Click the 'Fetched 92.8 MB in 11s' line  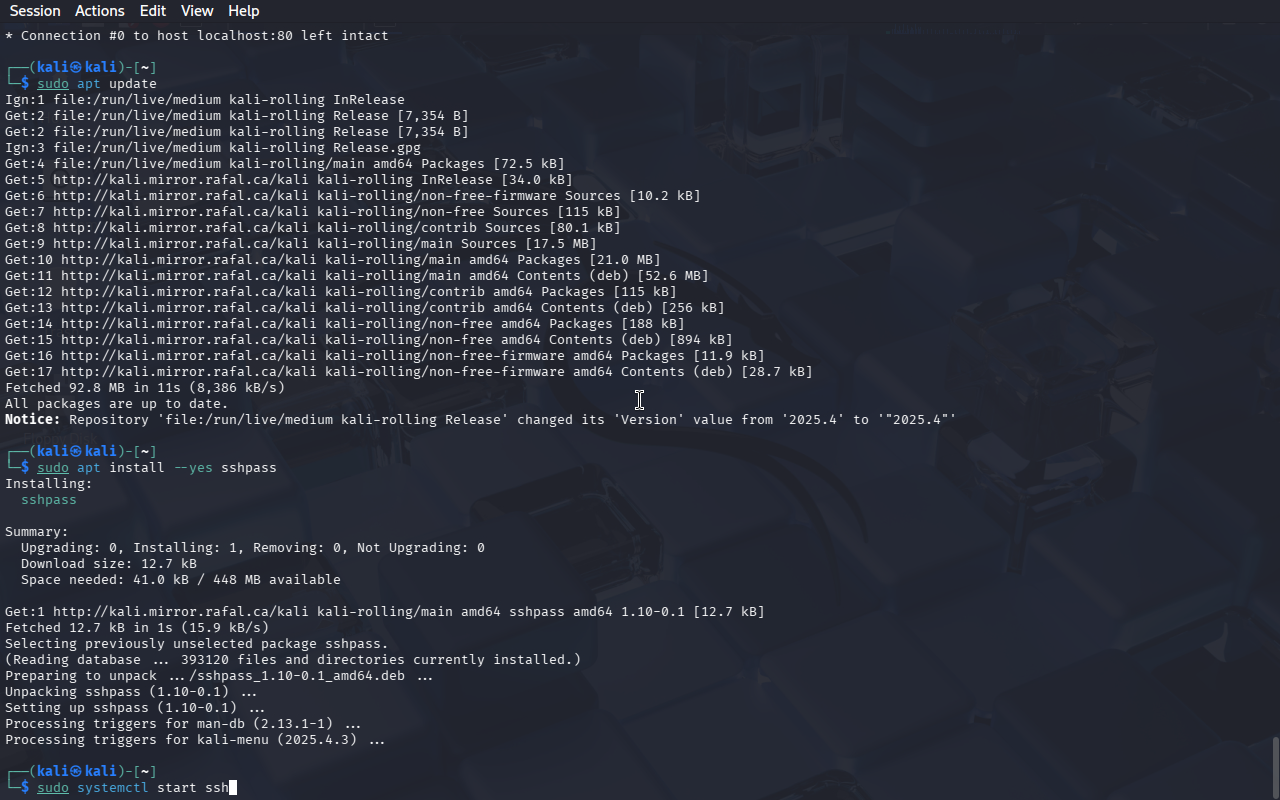[145, 388]
